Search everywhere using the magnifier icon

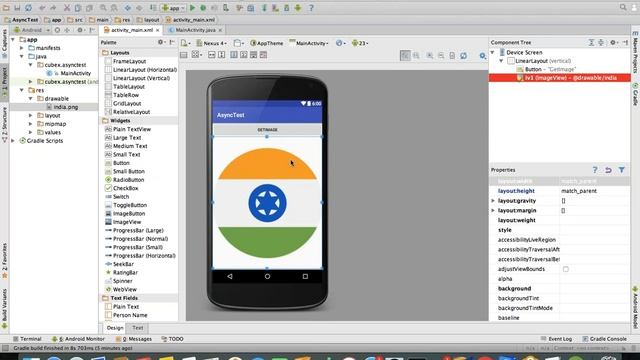(x=623, y=7)
